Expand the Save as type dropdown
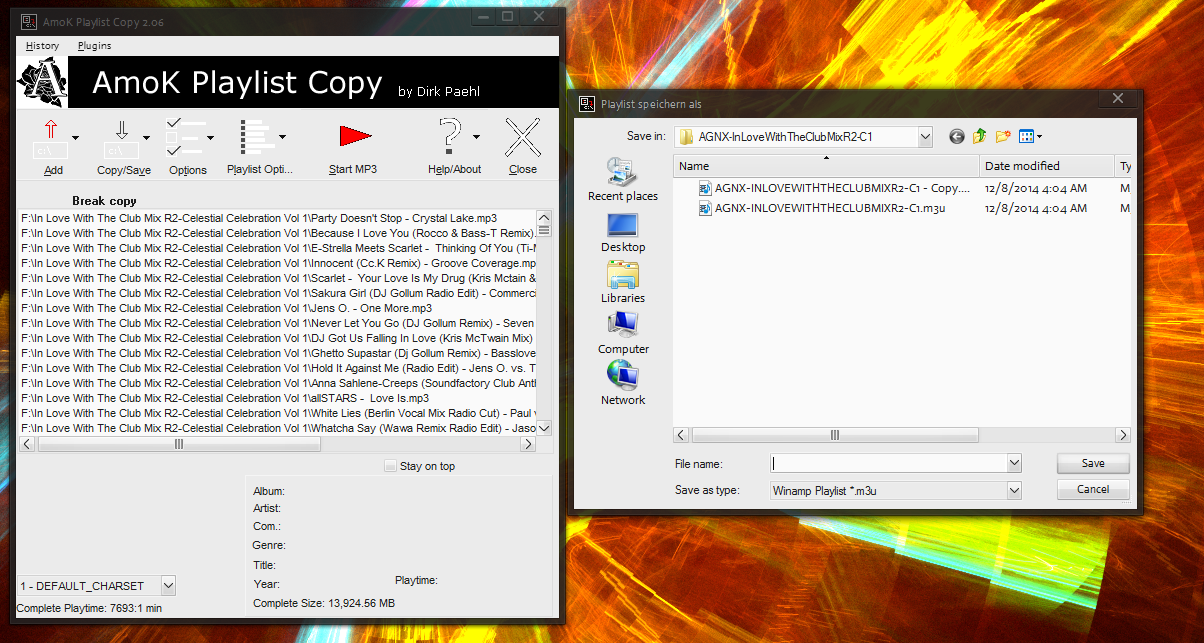 pos(1014,490)
